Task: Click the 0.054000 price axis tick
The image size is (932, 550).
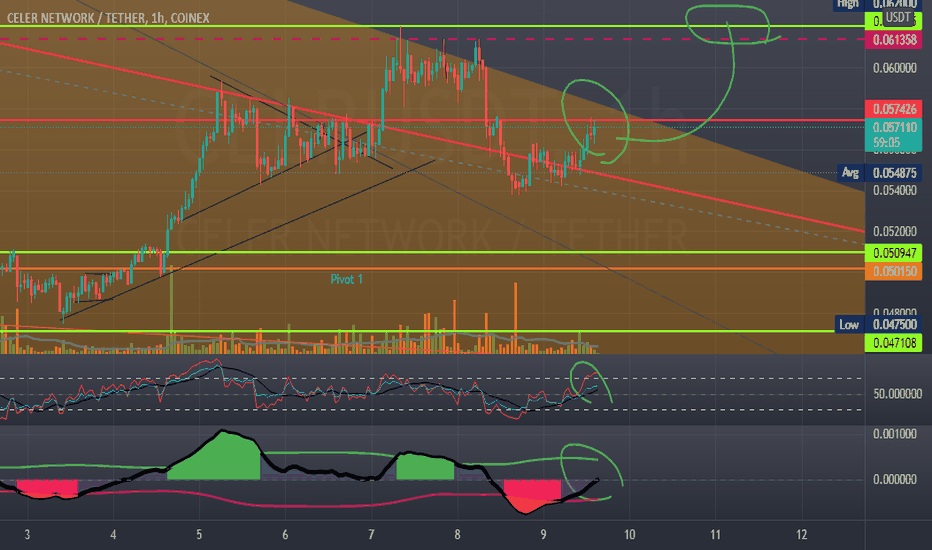Action: pyautogui.click(x=895, y=190)
